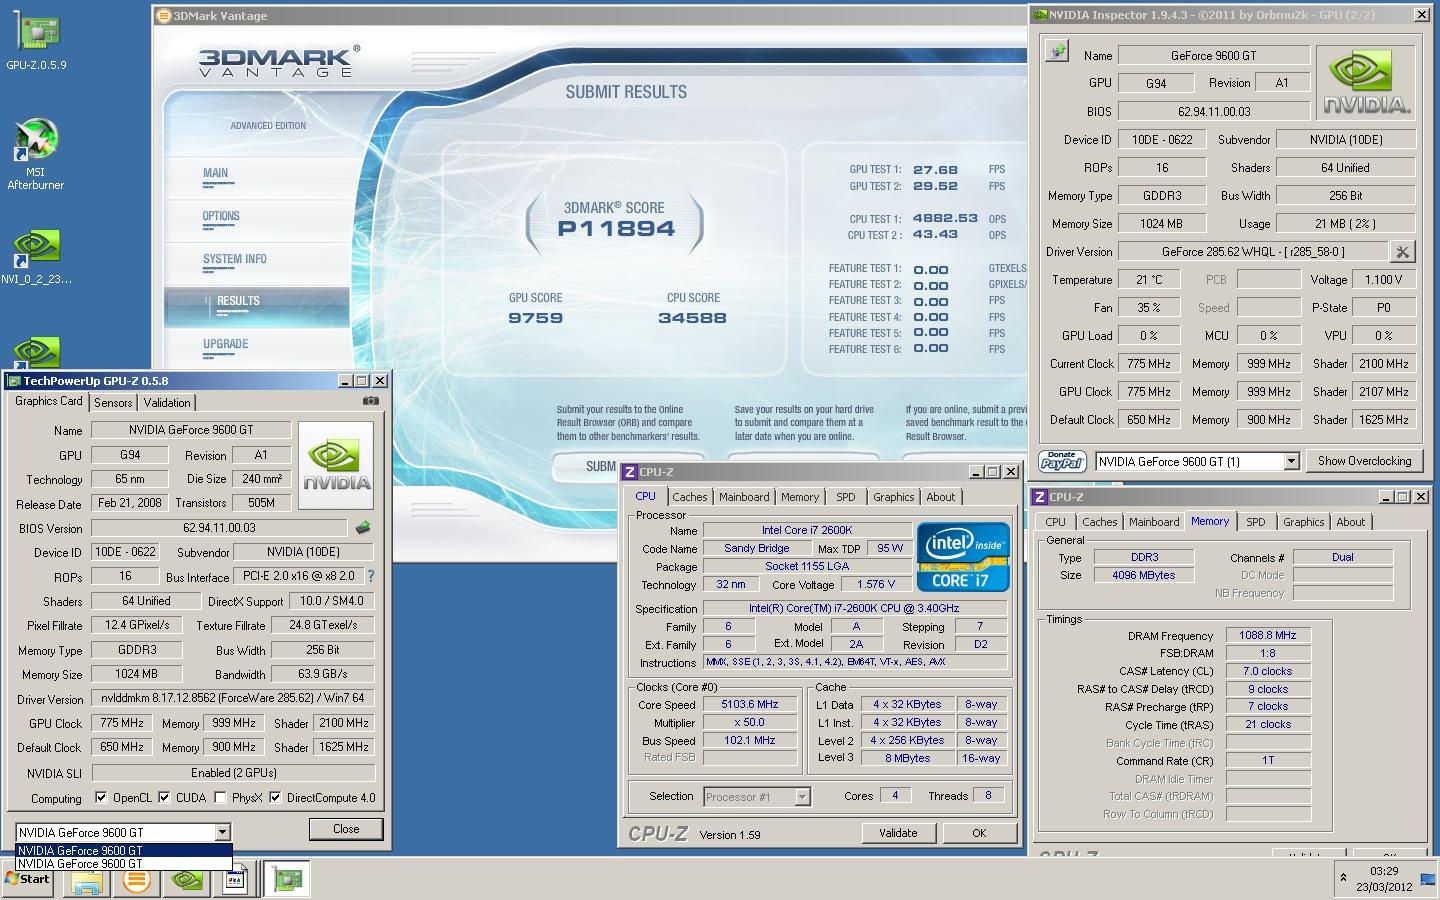This screenshot has width=1440, height=900.
Task: Switch to Sensors tab in GPU-Z
Action: coord(113,402)
